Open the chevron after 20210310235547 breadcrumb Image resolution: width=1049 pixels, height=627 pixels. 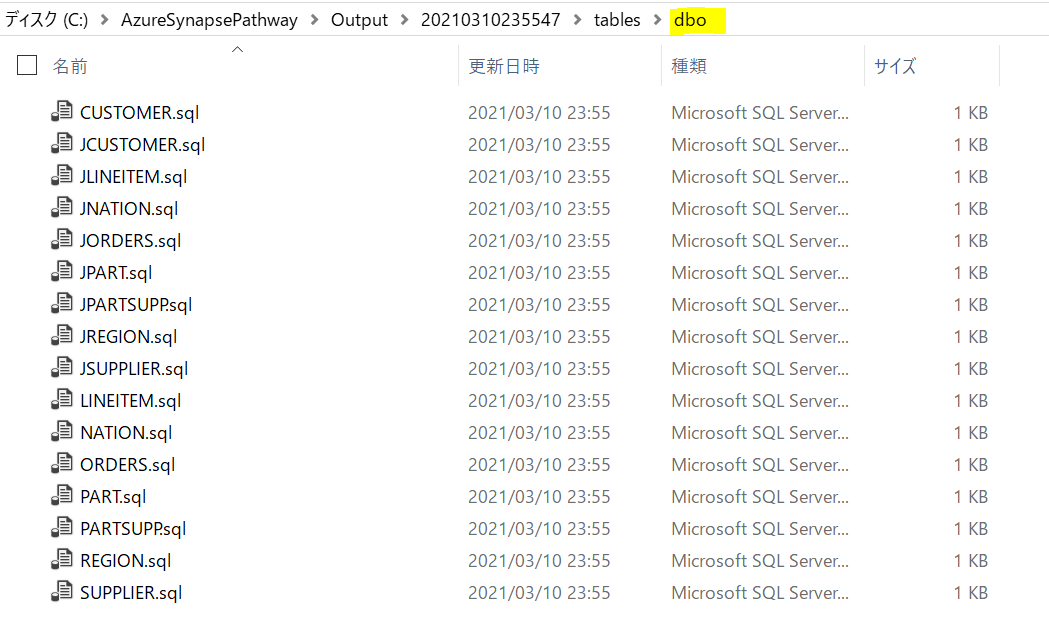coord(577,20)
